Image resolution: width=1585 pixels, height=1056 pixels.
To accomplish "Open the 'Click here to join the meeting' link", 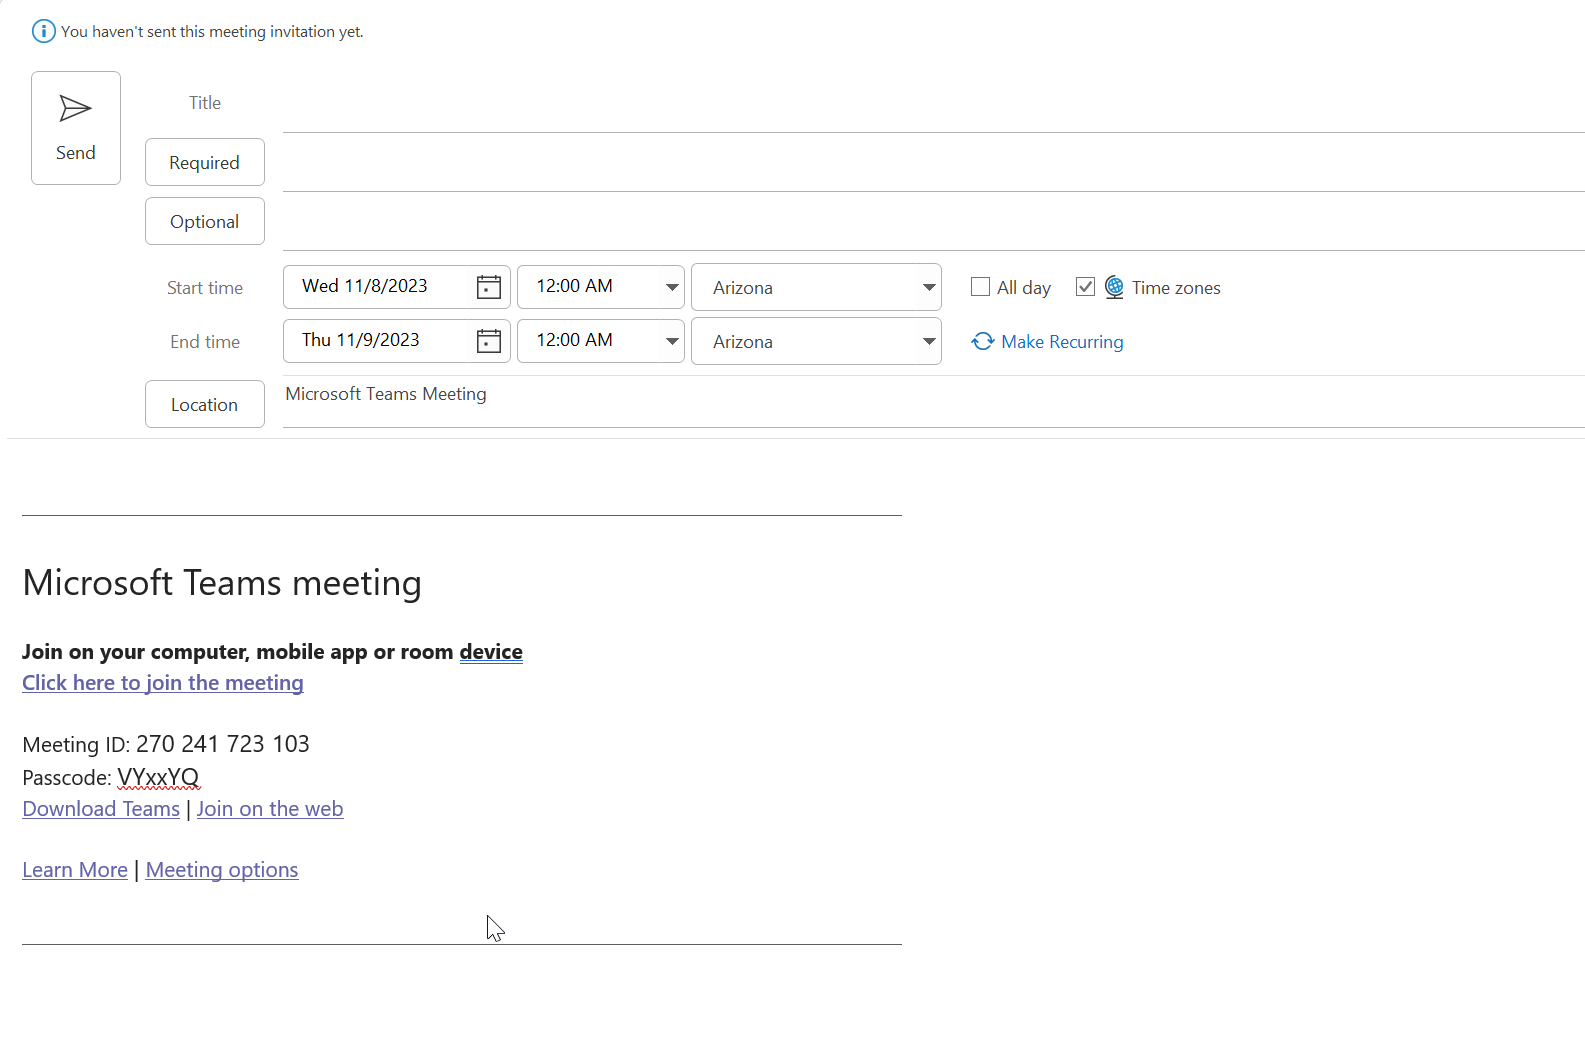I will point(163,683).
